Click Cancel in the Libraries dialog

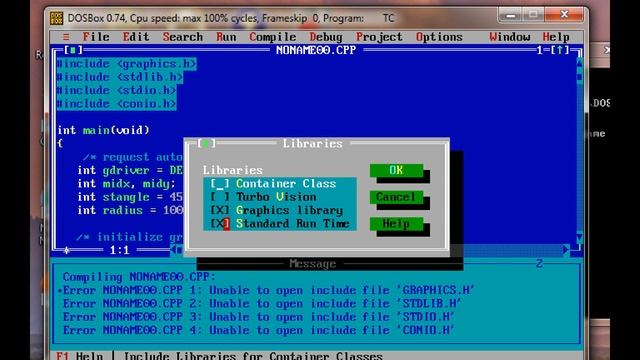(x=396, y=197)
